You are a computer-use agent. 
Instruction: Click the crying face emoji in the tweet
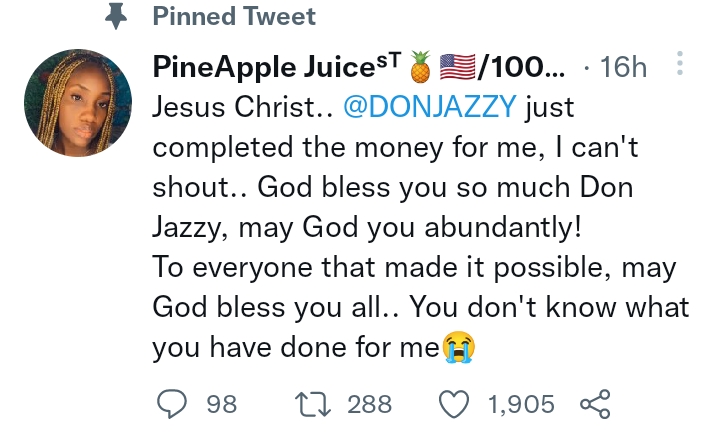click(x=458, y=347)
